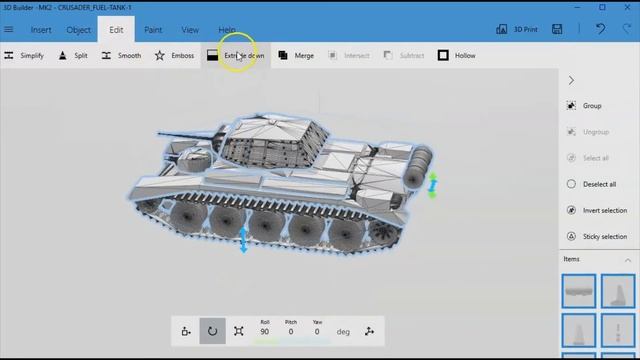
Task: Collapse the Items section chevron
Action: coord(628,260)
